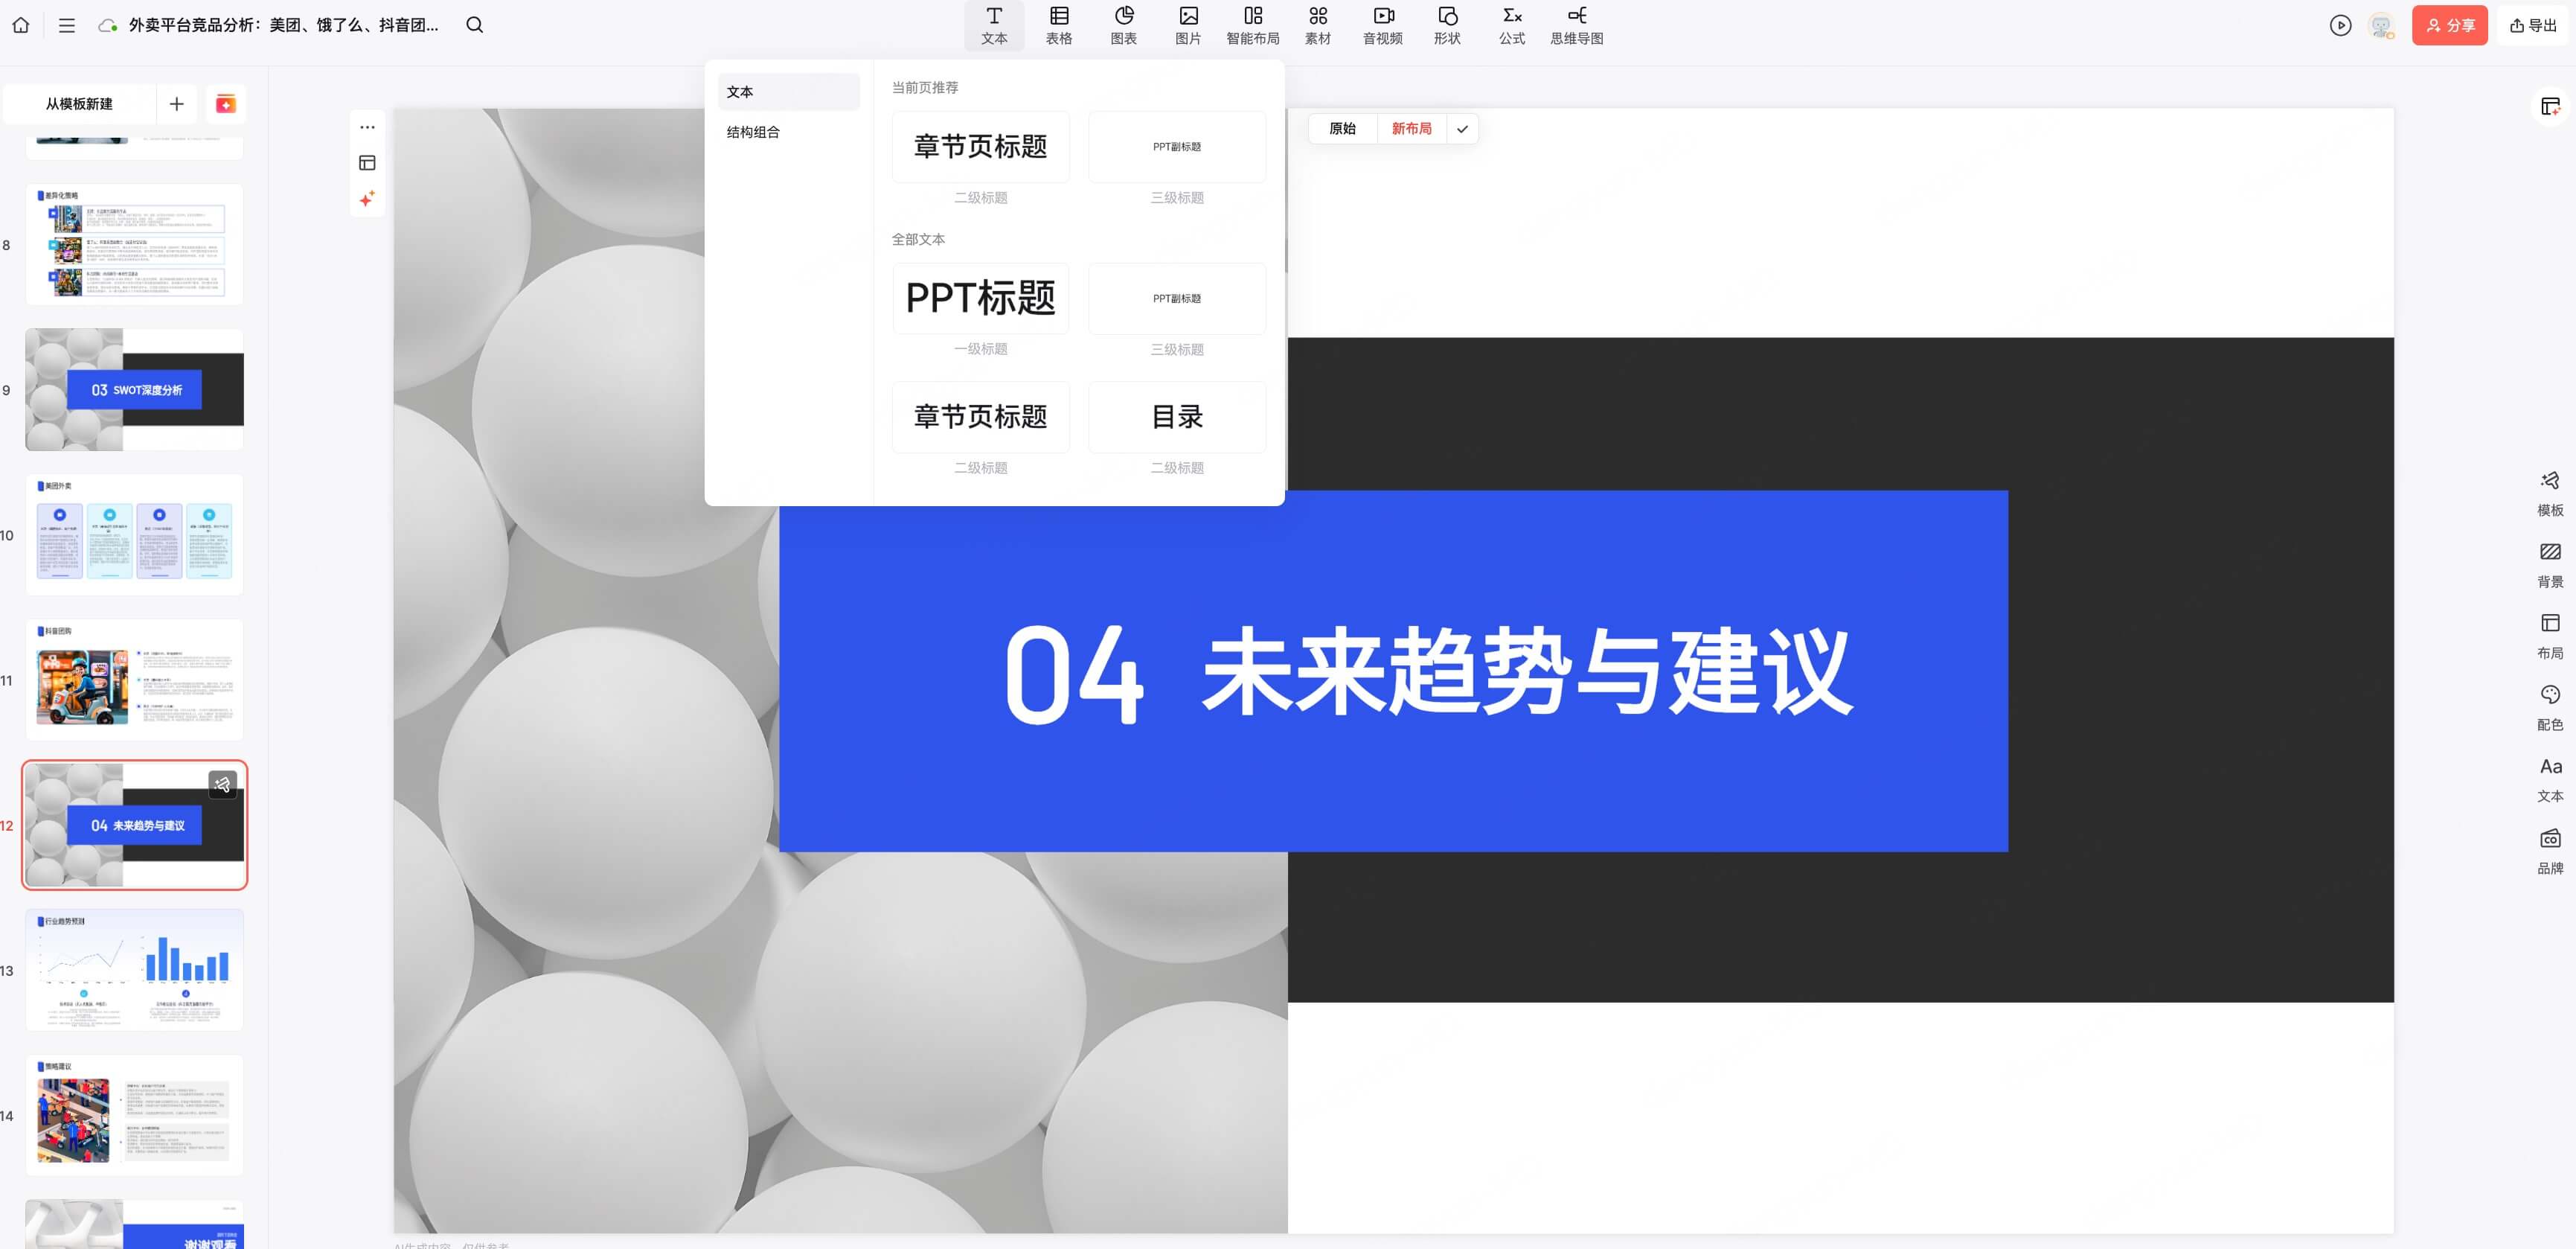Insert a 思维导图 mind map
The height and width of the screenshot is (1249, 2576).
click(1576, 25)
